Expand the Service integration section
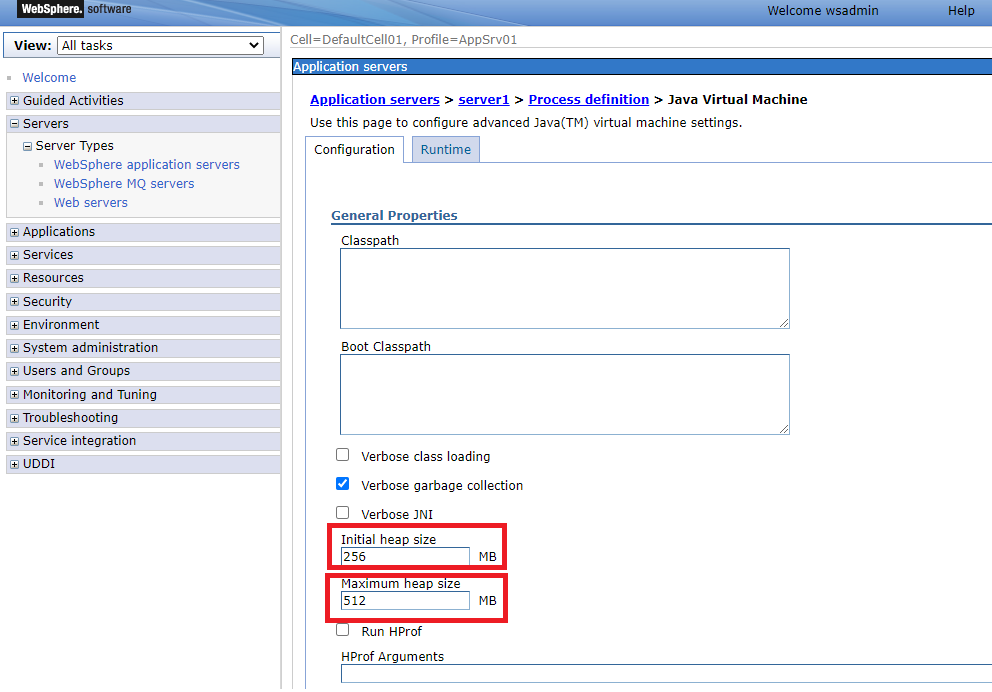This screenshot has height=692, width=992. (15, 441)
